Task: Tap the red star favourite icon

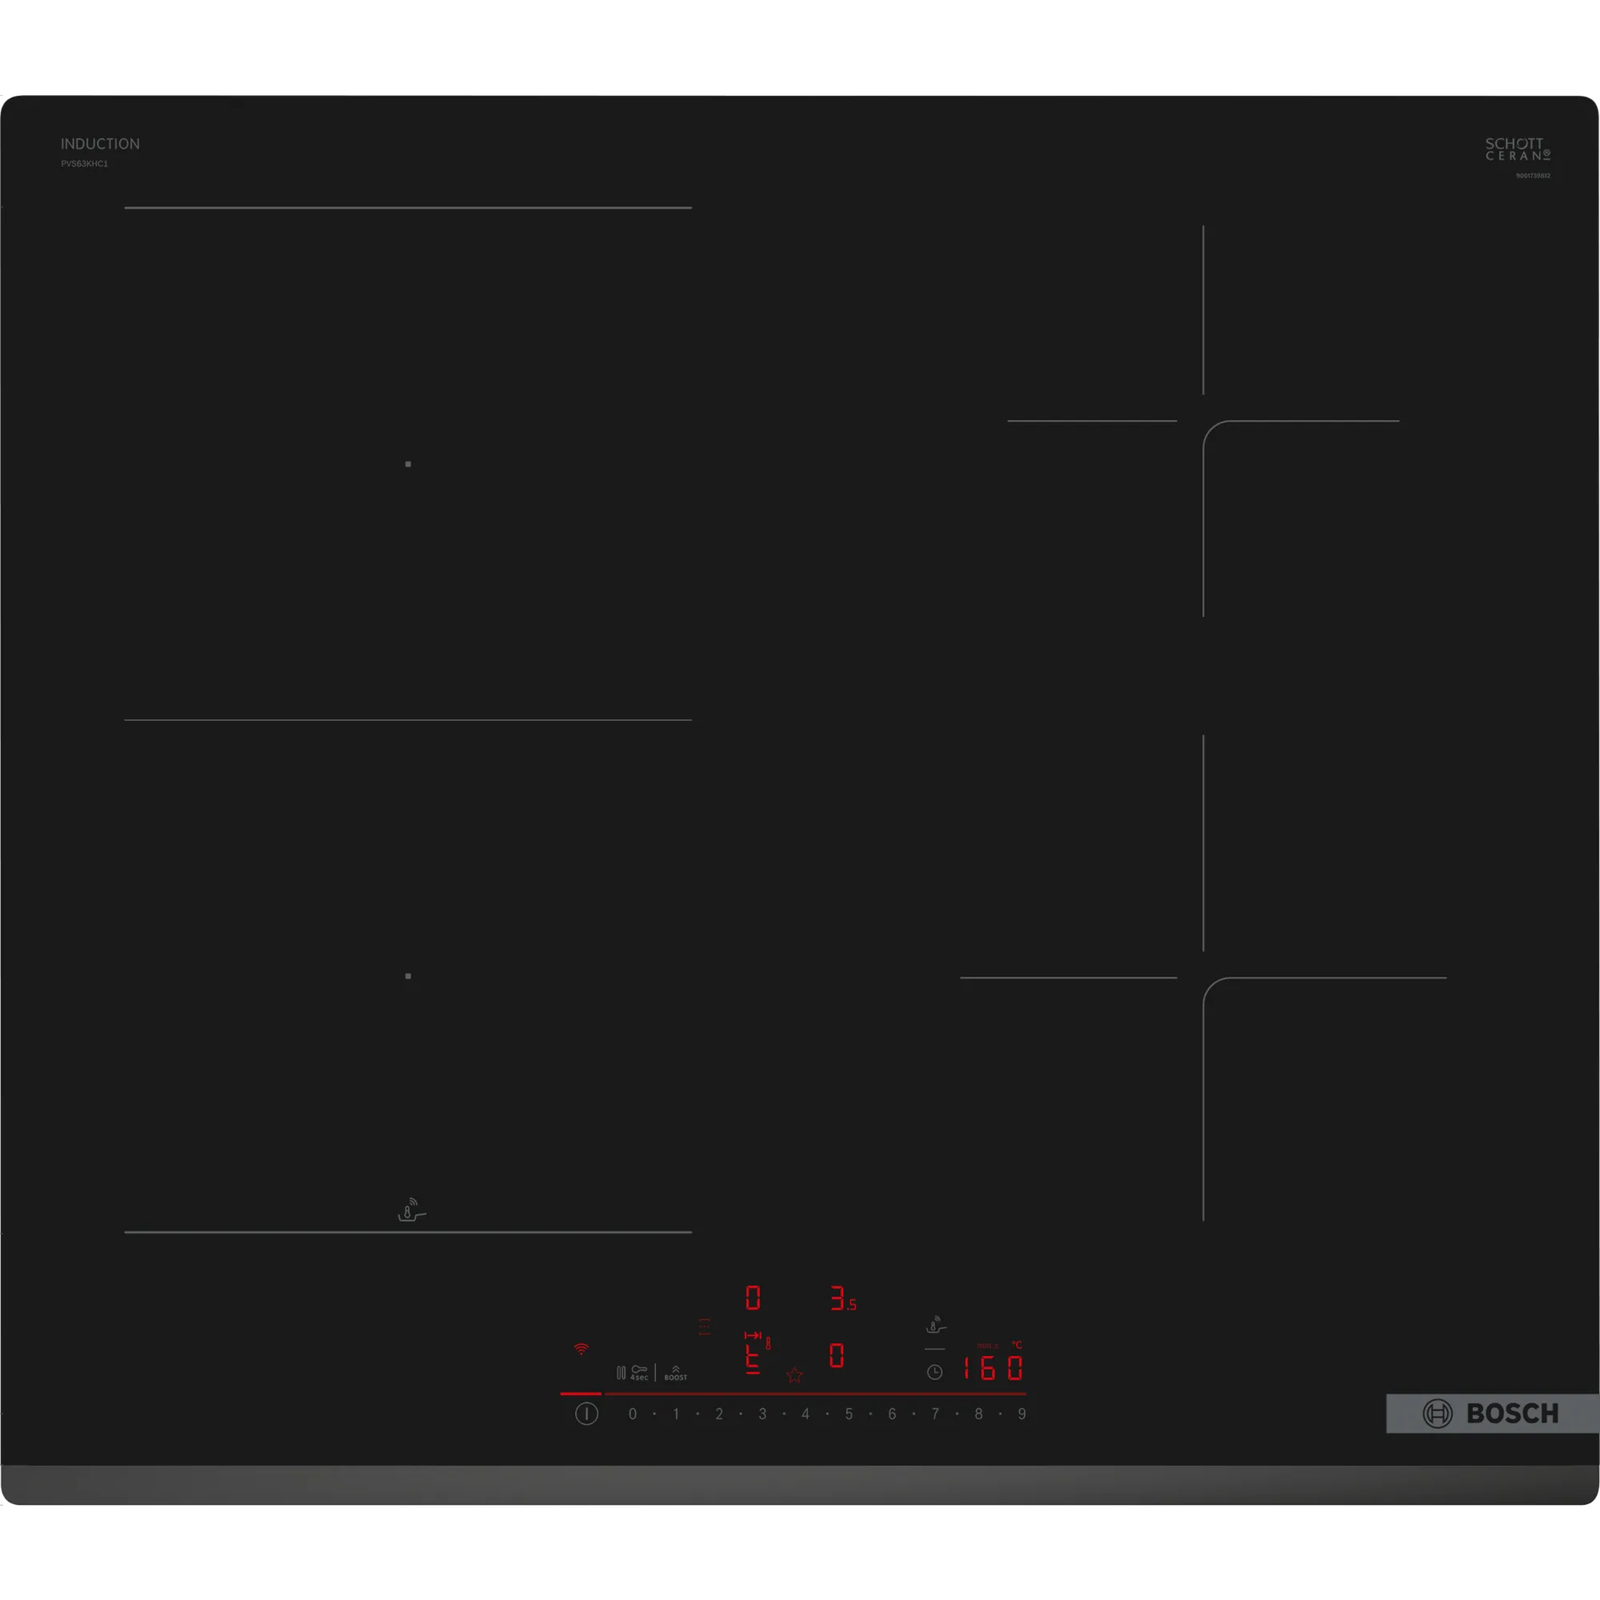Action: pyautogui.click(x=795, y=1375)
